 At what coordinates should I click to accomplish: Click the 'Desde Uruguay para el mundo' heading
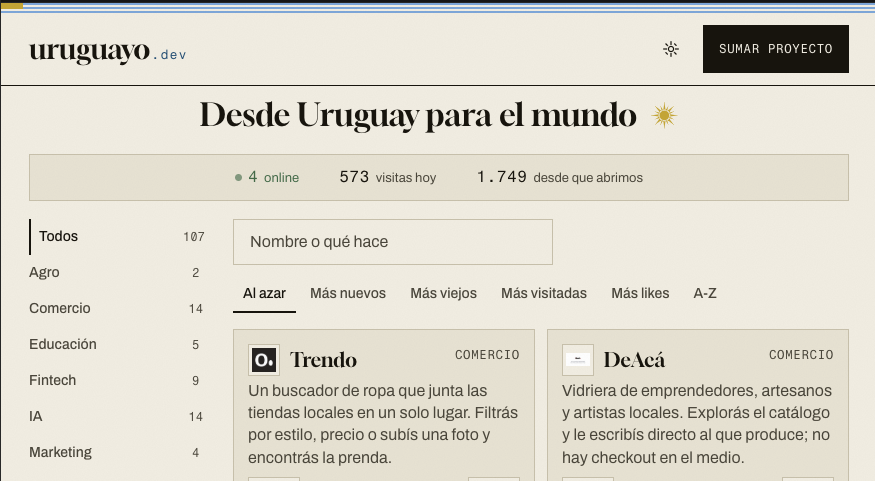[x=418, y=116]
